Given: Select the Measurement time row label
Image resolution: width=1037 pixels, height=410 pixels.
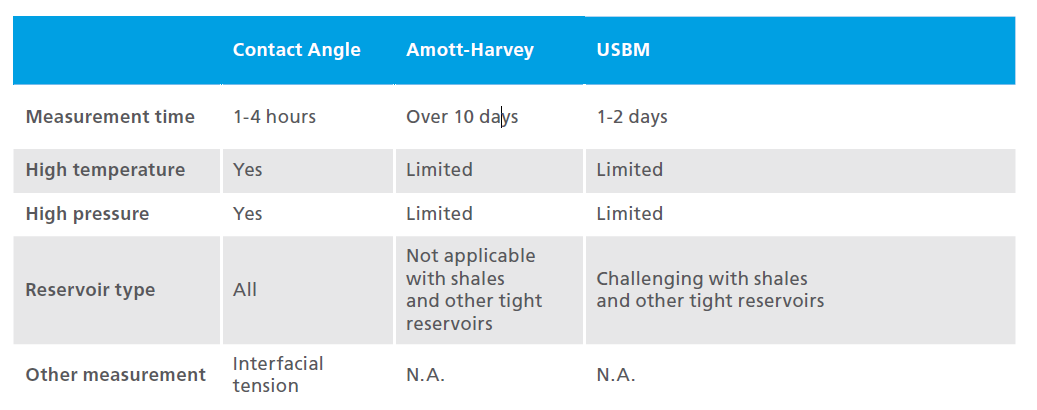Looking at the screenshot, I should [110, 117].
